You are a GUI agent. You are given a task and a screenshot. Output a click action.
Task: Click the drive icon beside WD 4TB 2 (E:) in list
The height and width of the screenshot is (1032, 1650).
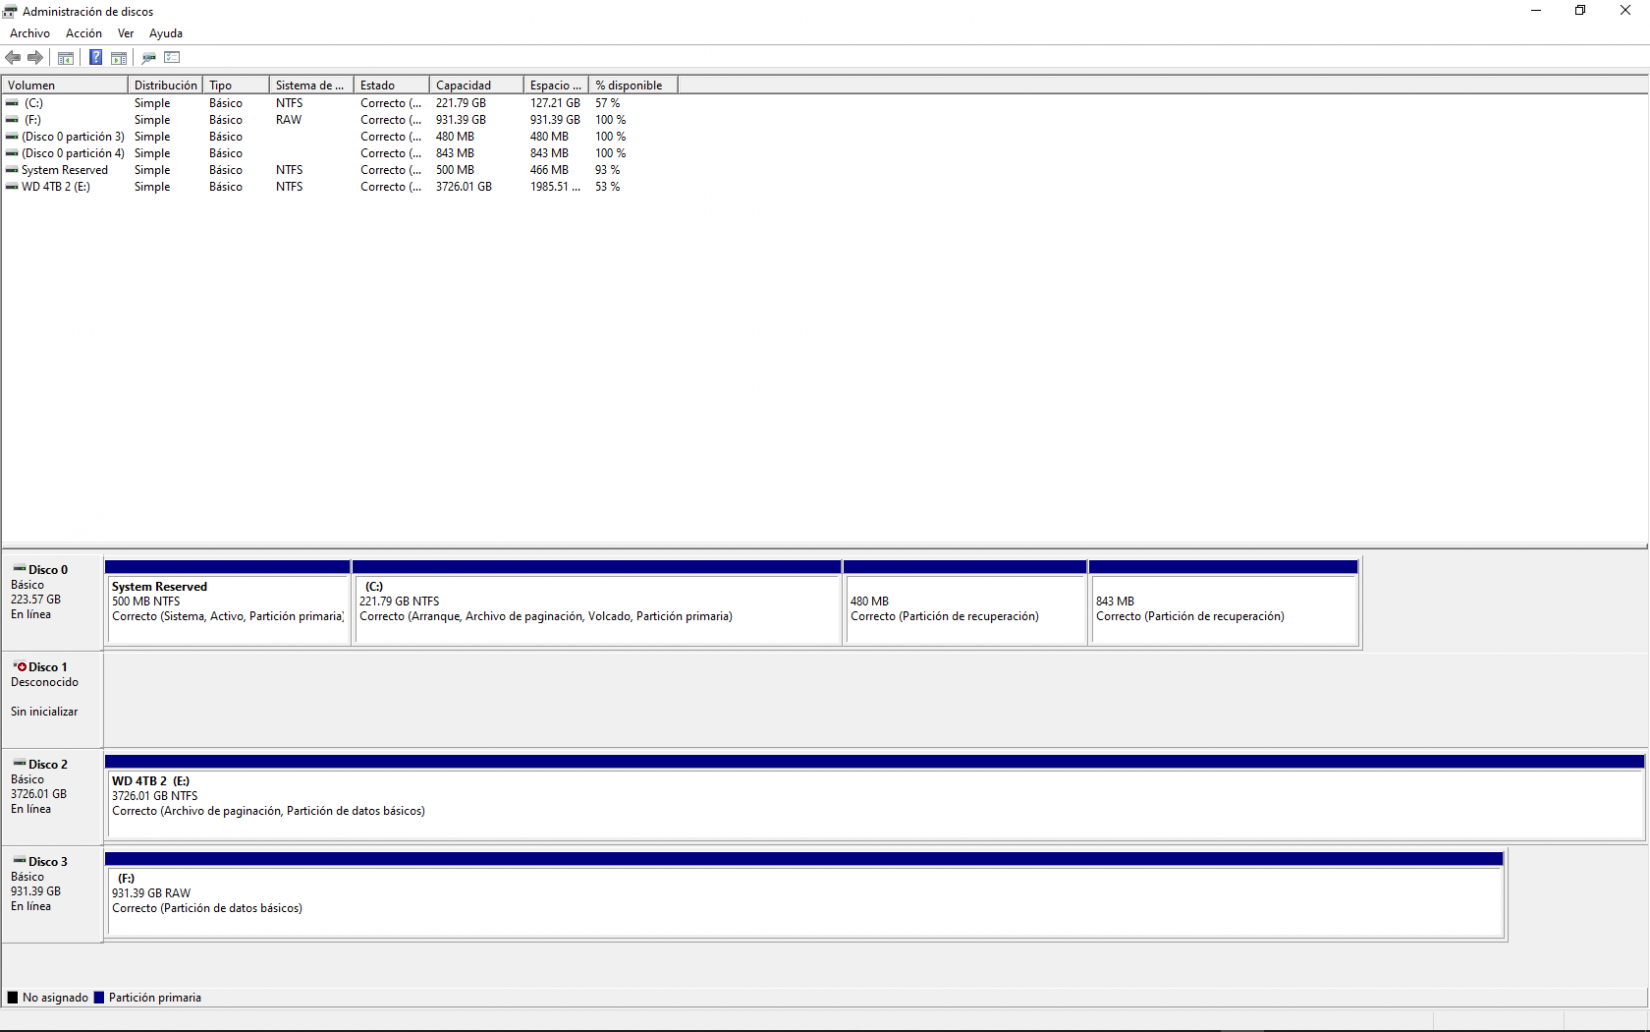12,187
